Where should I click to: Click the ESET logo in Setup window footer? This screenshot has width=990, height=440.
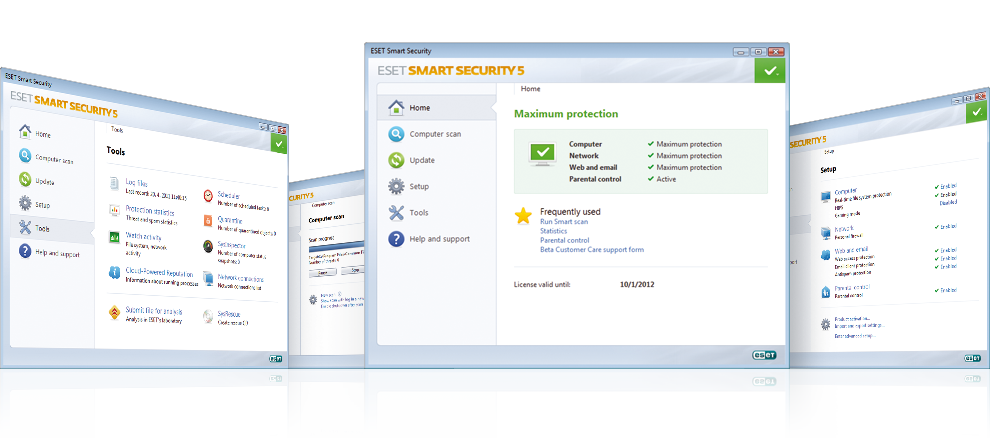coord(973,357)
